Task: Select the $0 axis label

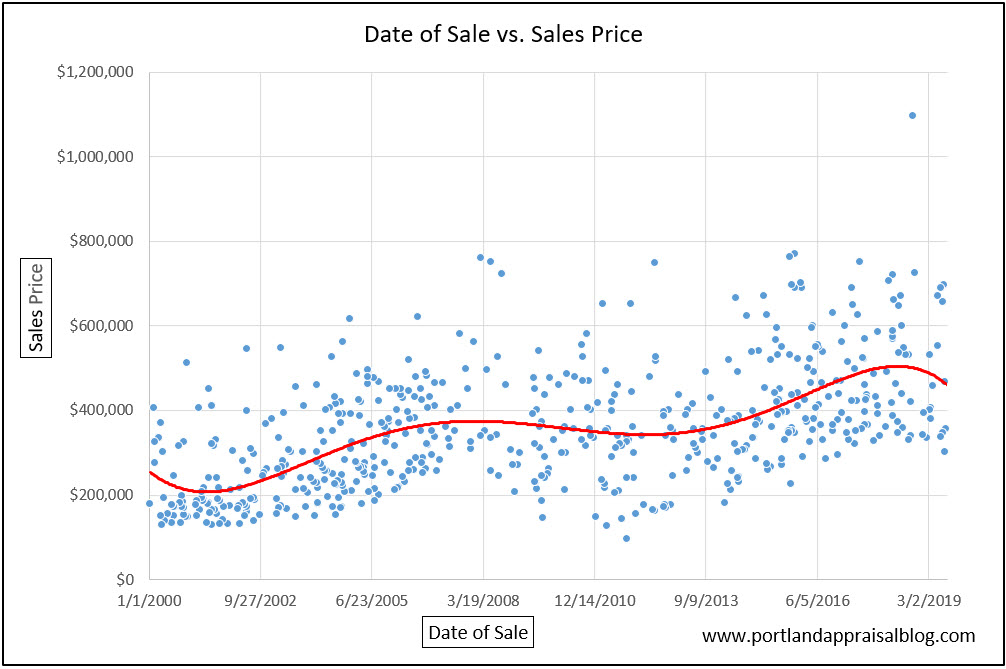Action: (x=126, y=579)
